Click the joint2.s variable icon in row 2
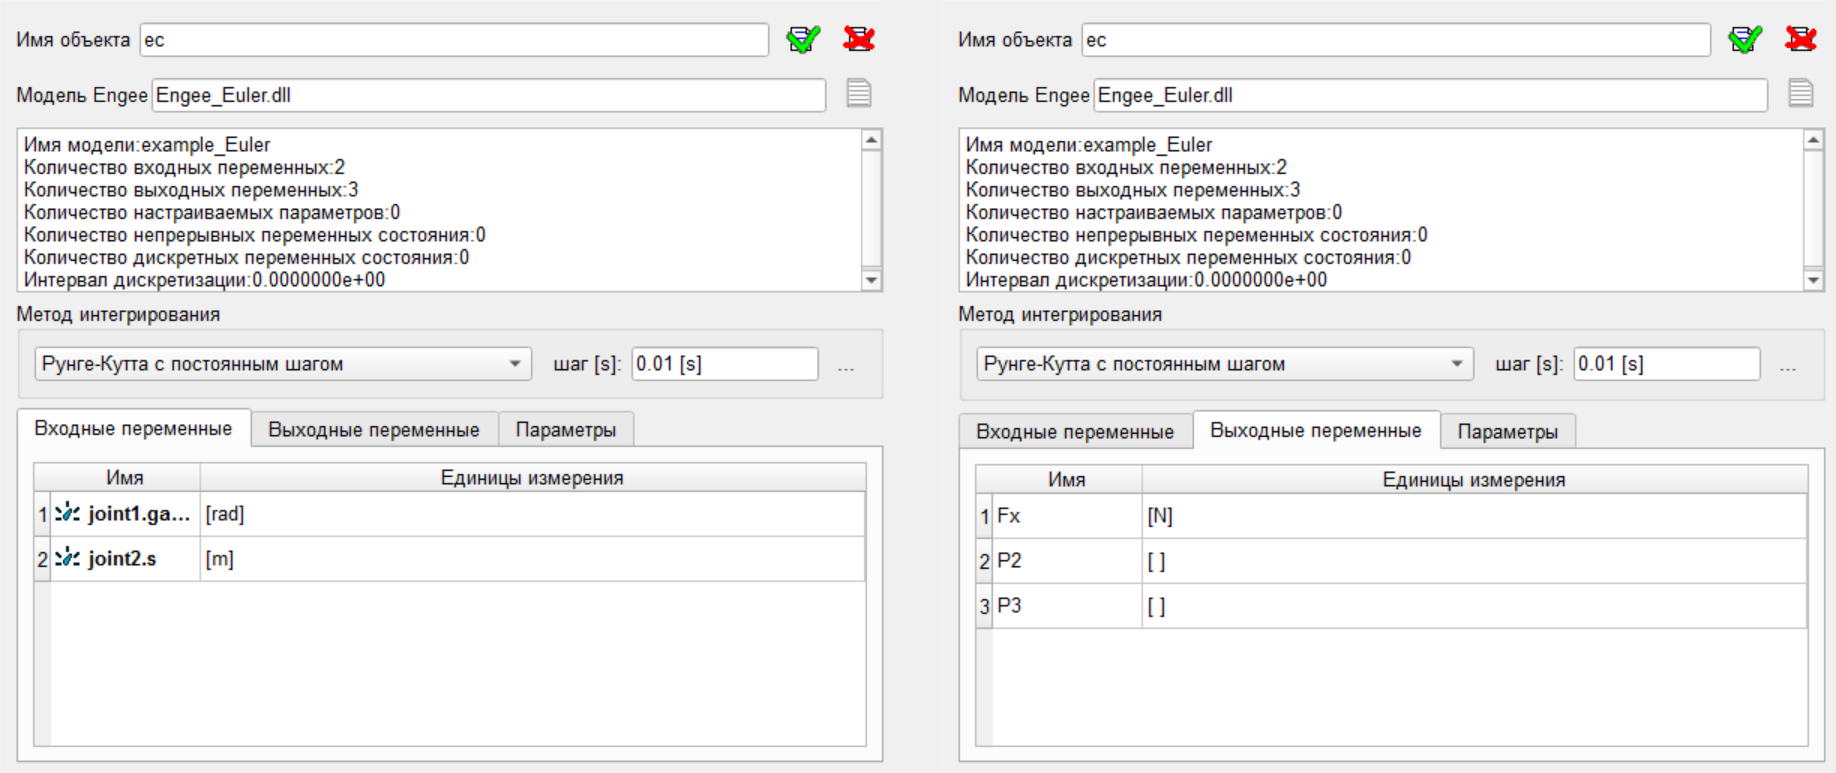 click(68, 558)
